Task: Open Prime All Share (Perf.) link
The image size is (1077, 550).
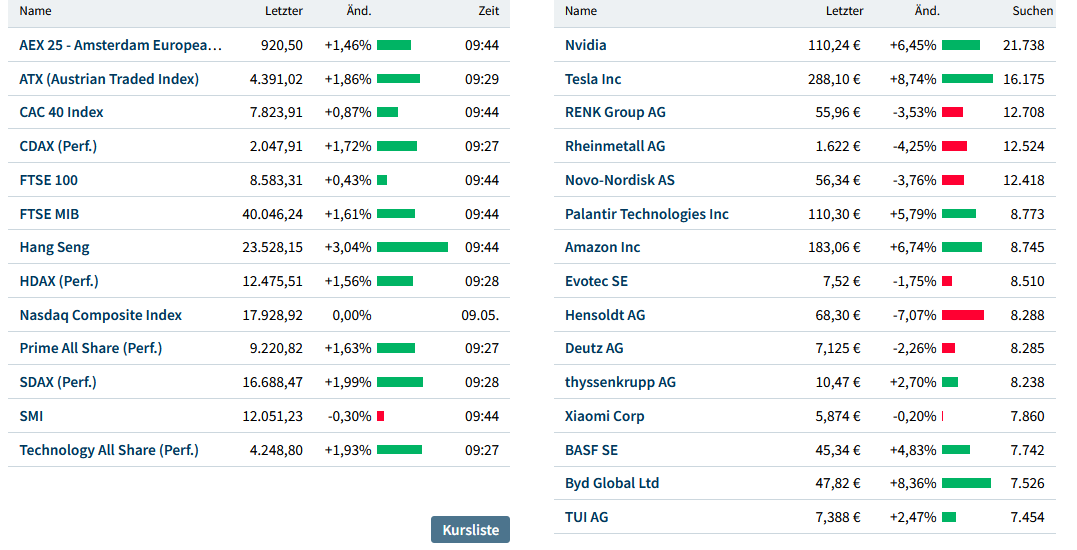Action: pyautogui.click(x=91, y=348)
